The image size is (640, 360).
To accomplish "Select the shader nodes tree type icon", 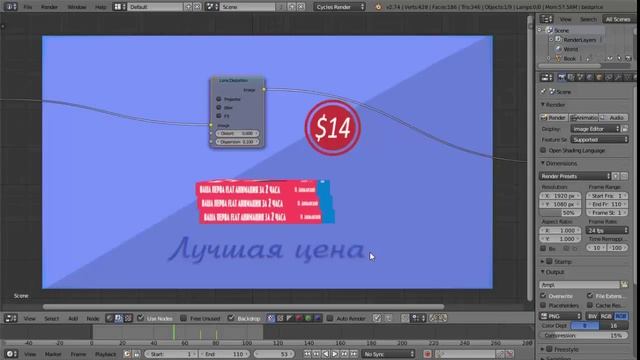I will pyautogui.click(x=109, y=318).
